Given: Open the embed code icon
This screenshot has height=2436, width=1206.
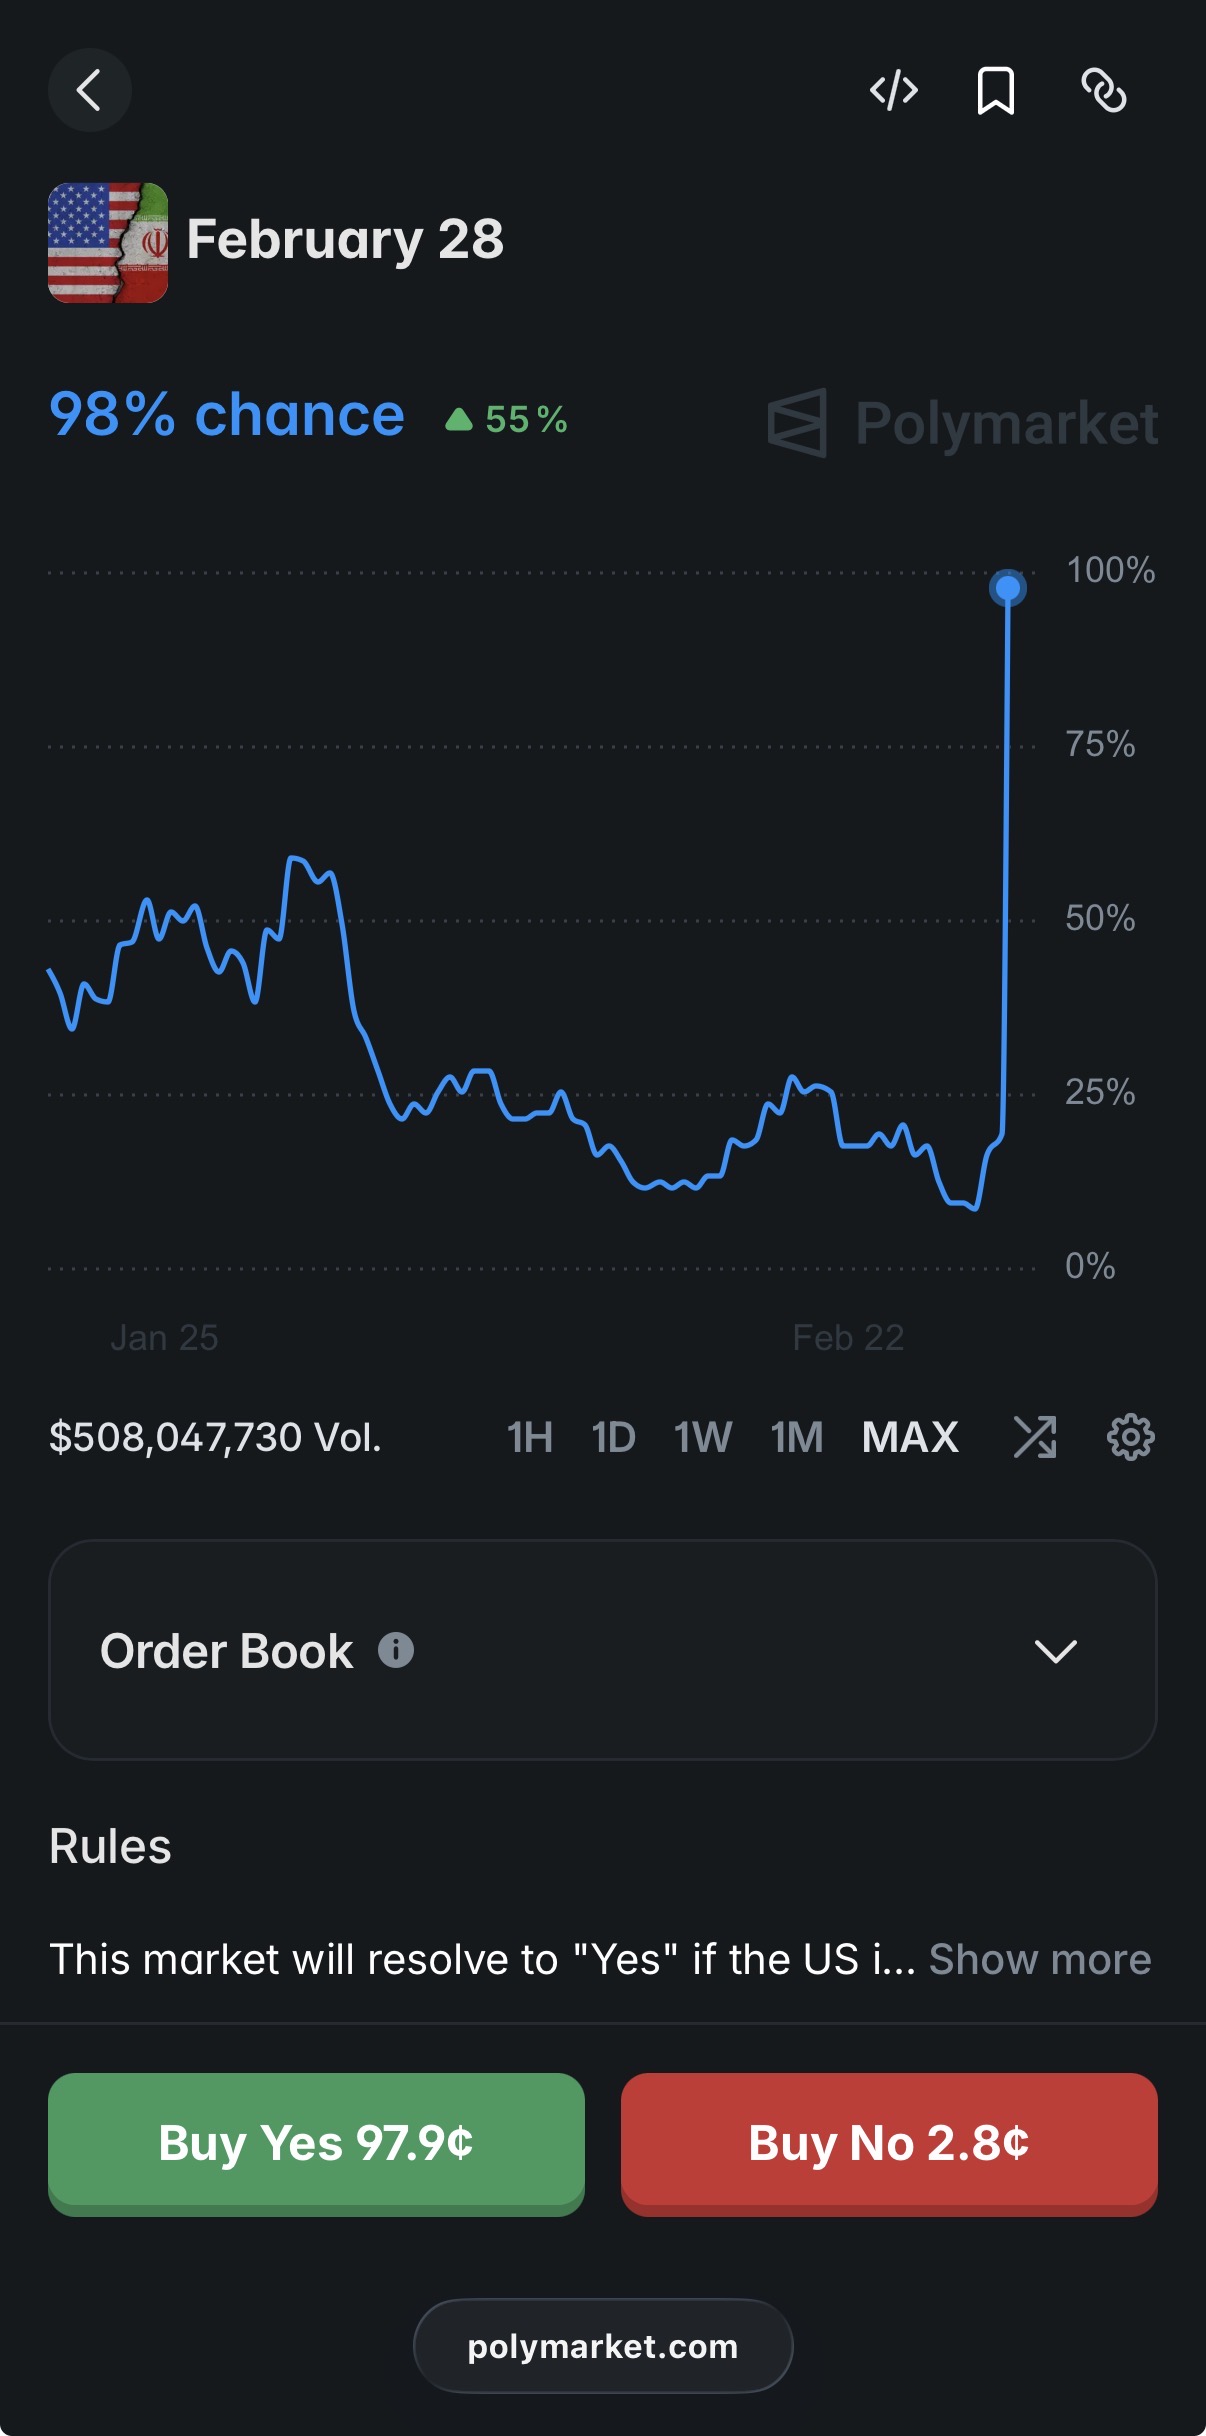Looking at the screenshot, I should coord(893,90).
